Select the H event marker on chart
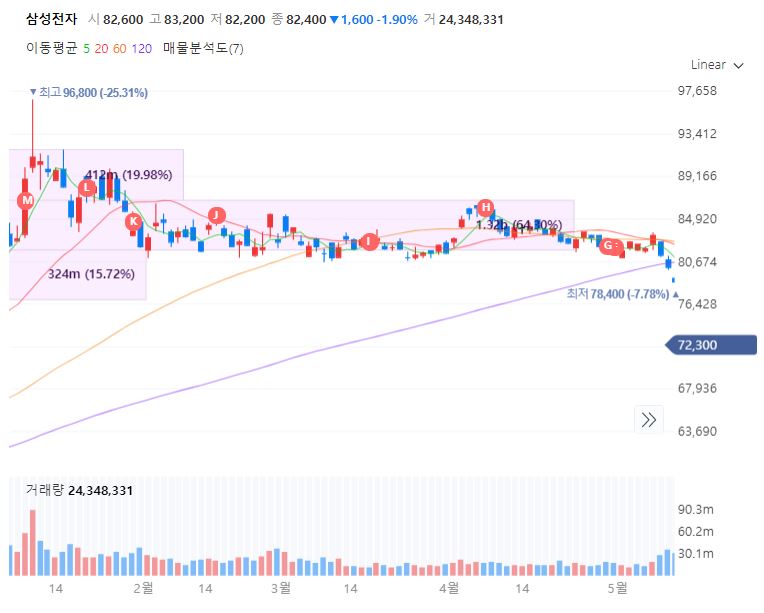The image size is (764, 613). tap(485, 208)
